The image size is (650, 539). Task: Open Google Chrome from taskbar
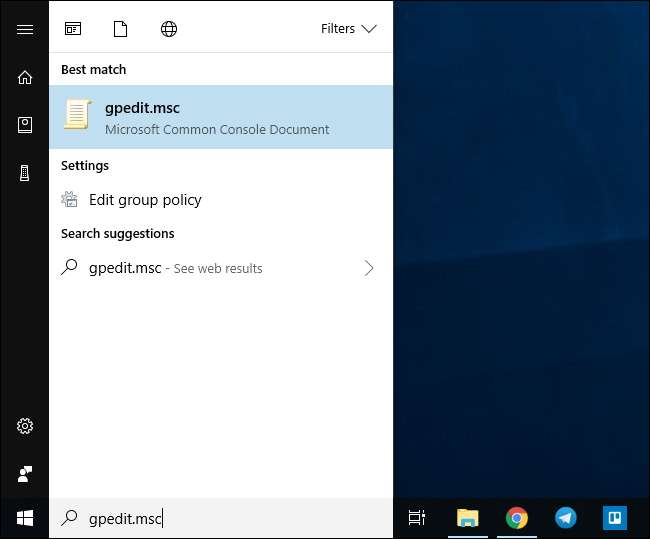[x=516, y=518]
